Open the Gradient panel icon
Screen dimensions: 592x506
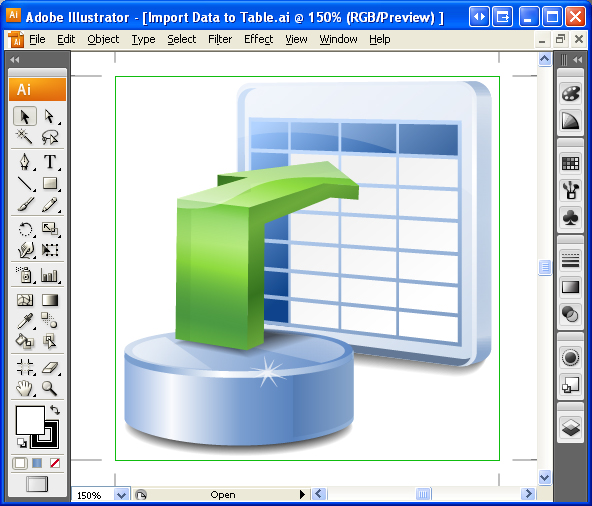click(570, 287)
